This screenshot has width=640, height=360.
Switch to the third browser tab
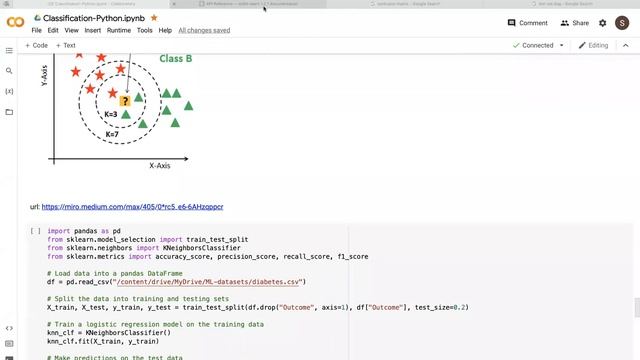coord(405,4)
